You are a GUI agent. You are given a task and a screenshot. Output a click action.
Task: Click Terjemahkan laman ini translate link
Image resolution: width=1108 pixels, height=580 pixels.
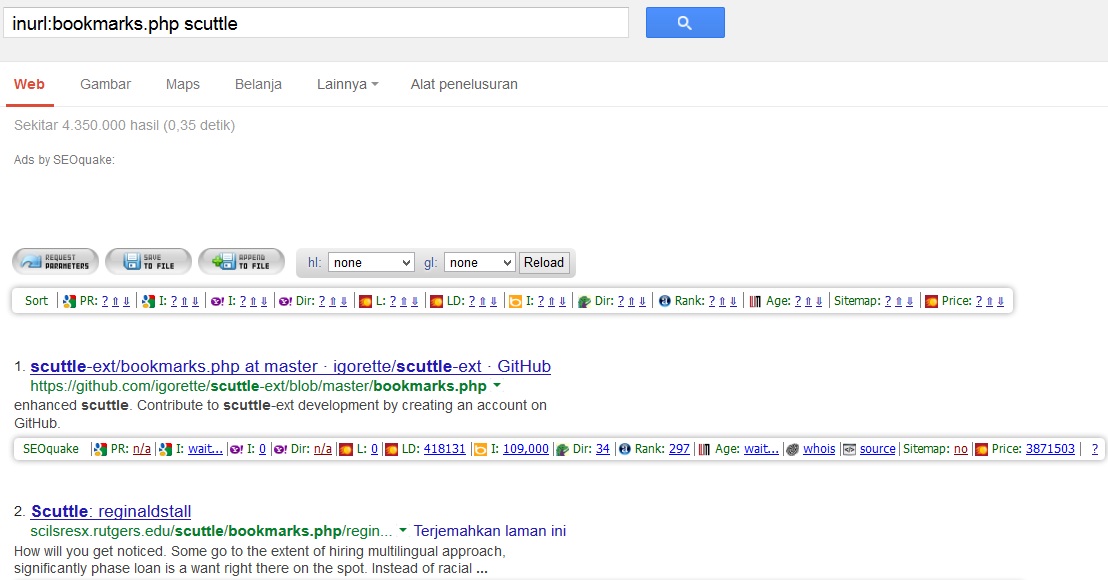(x=490, y=531)
